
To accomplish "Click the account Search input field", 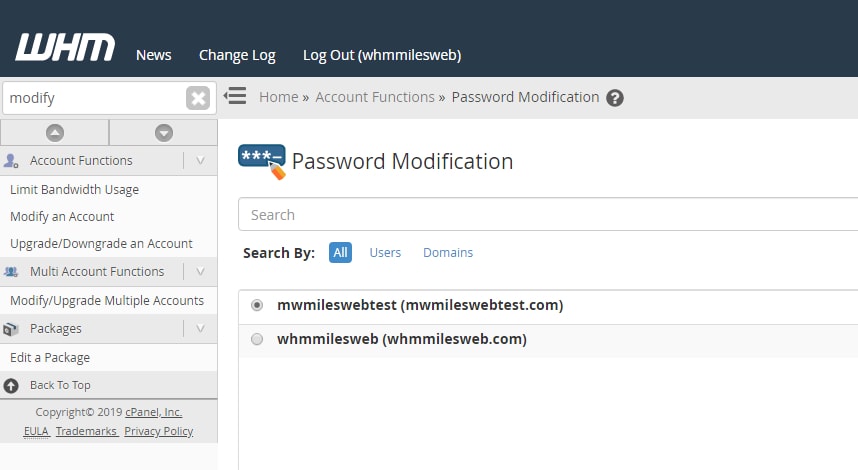I will (x=548, y=214).
